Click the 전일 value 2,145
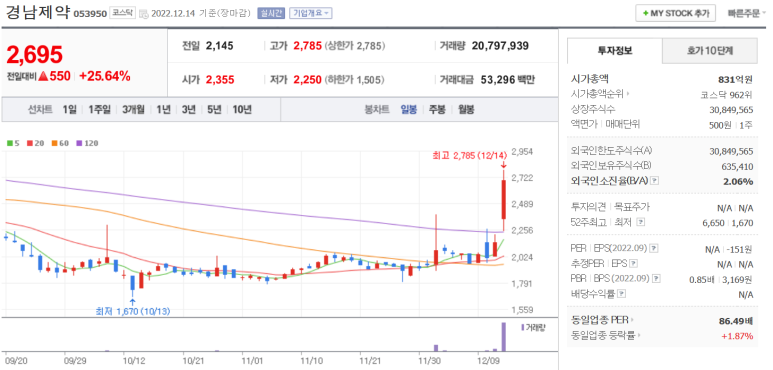 point(219,46)
